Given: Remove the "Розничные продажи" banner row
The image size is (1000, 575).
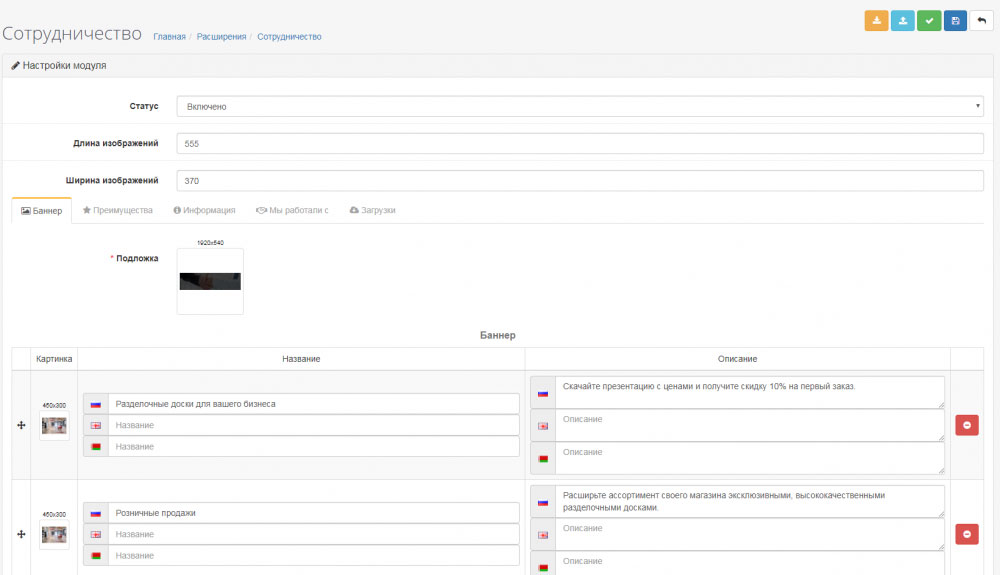Looking at the screenshot, I should pyautogui.click(x=966, y=534).
